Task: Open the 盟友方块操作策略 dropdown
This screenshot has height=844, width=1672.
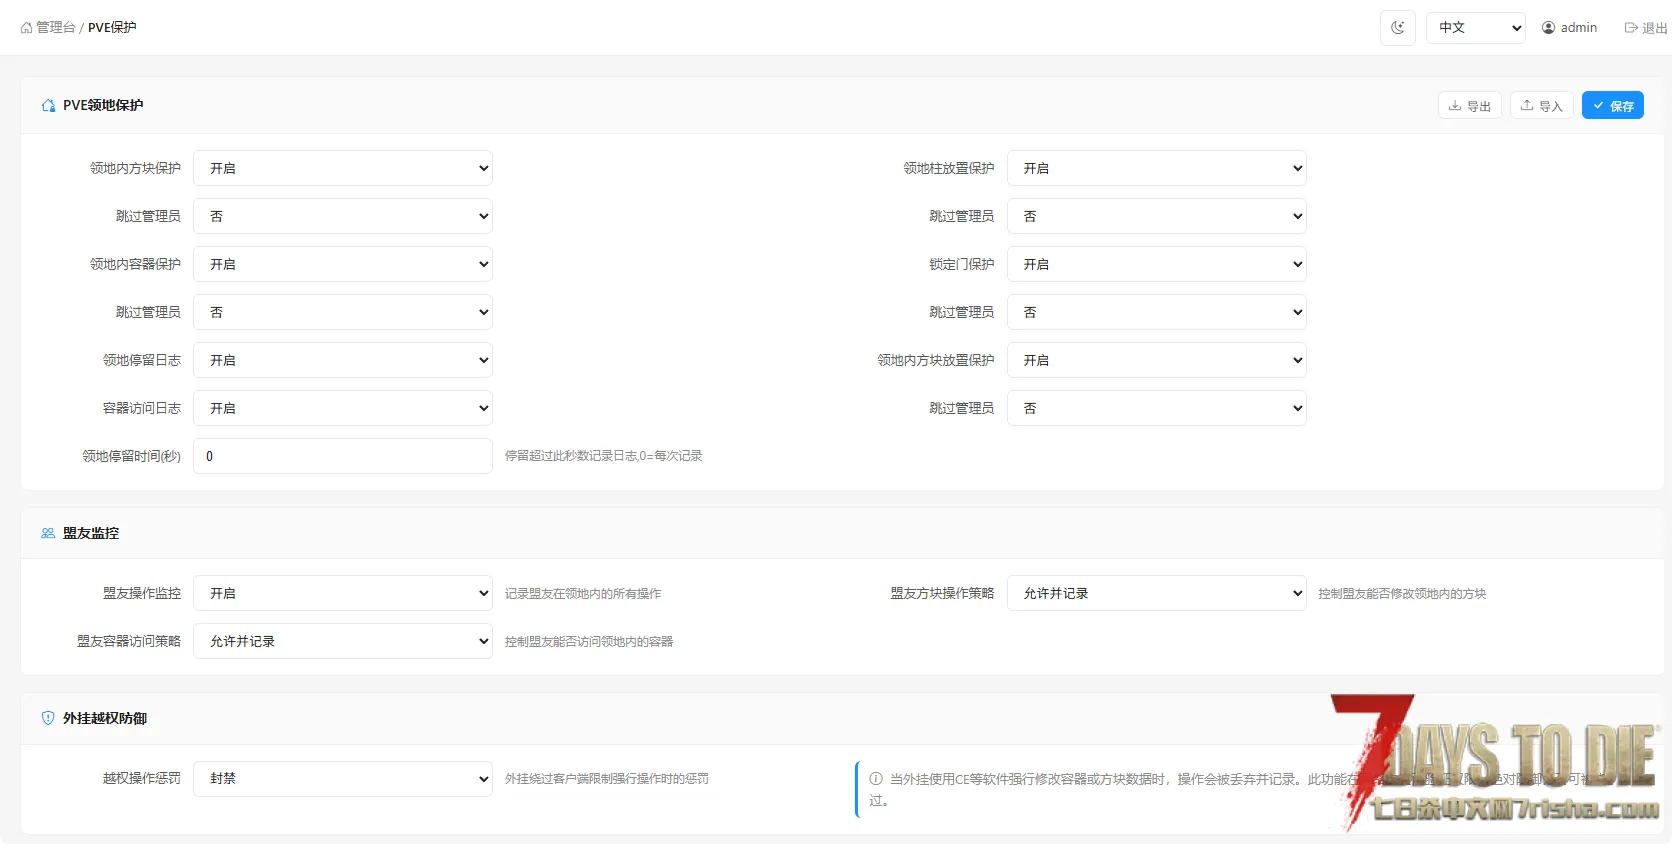Action: coord(1156,594)
